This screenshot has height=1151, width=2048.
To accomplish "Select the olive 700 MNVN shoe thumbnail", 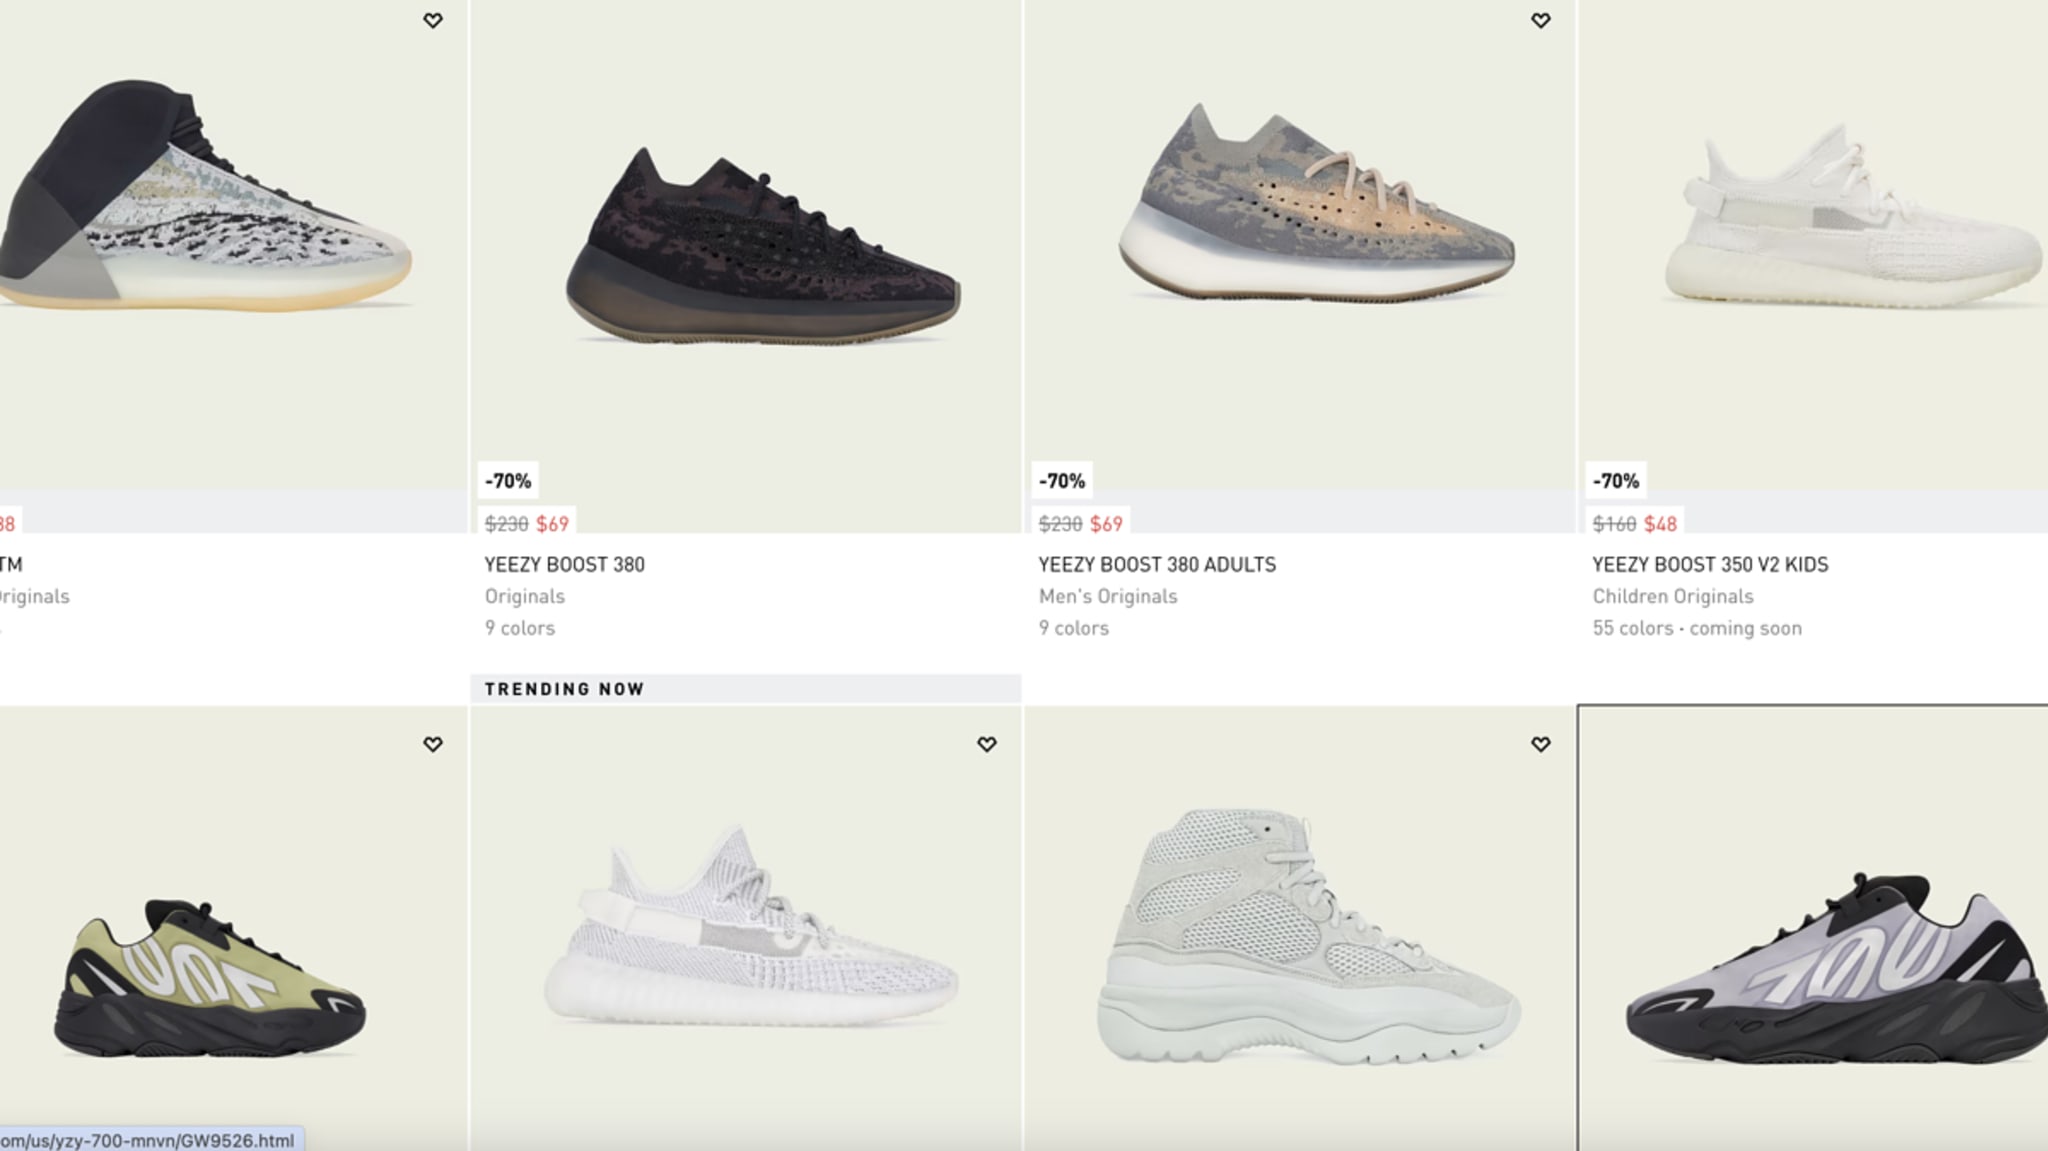I will 210,980.
